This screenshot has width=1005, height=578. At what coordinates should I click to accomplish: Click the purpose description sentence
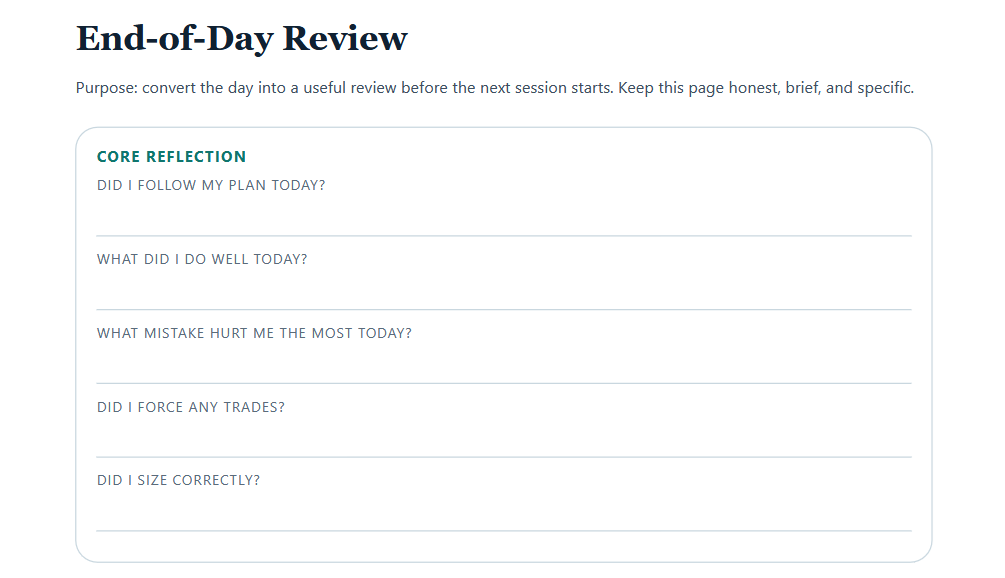tap(494, 87)
